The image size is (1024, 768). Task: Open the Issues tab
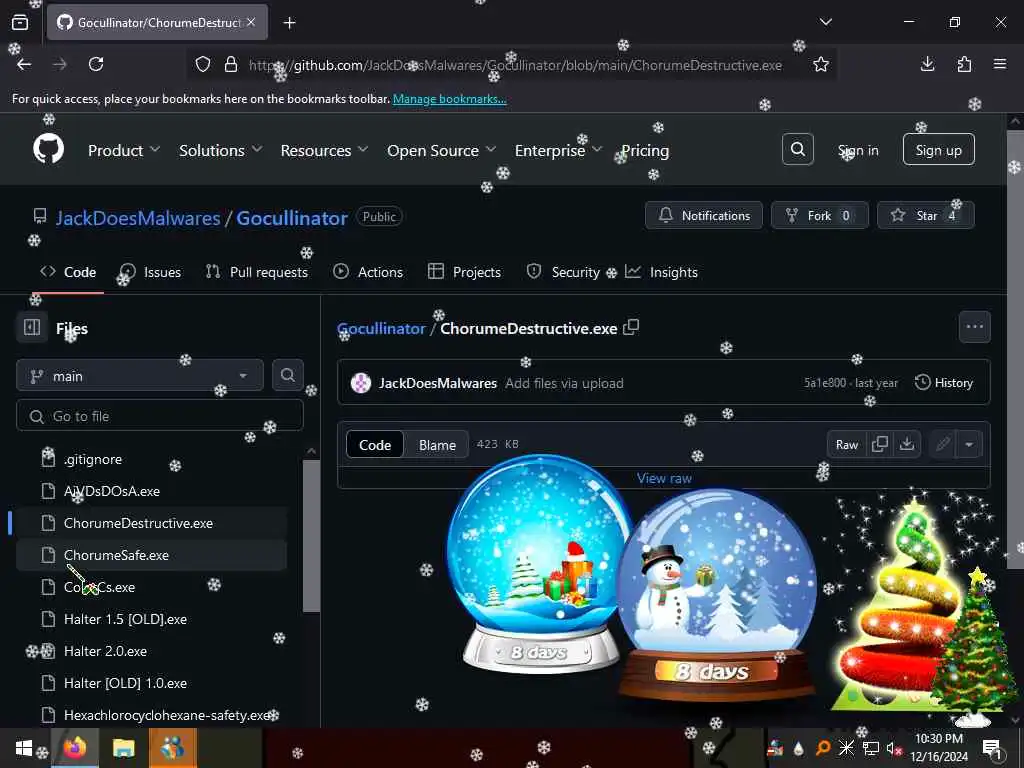150,272
